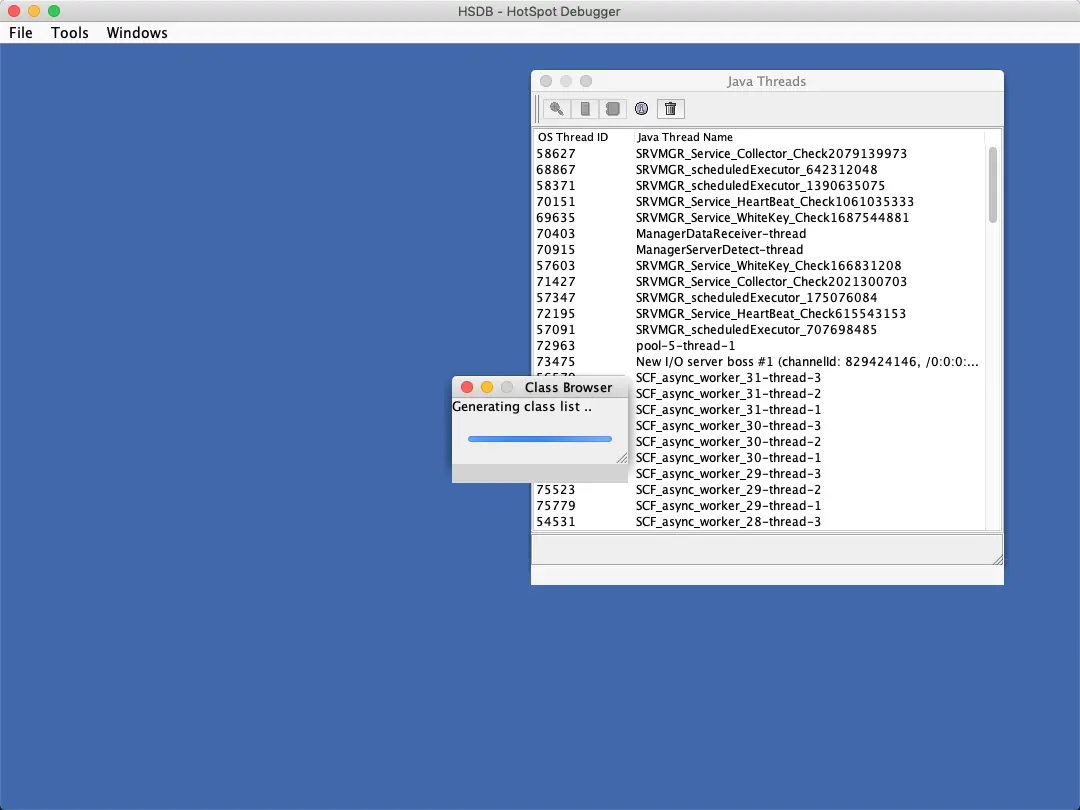Close the Class Browser window
The image size is (1080, 810).
point(467,387)
